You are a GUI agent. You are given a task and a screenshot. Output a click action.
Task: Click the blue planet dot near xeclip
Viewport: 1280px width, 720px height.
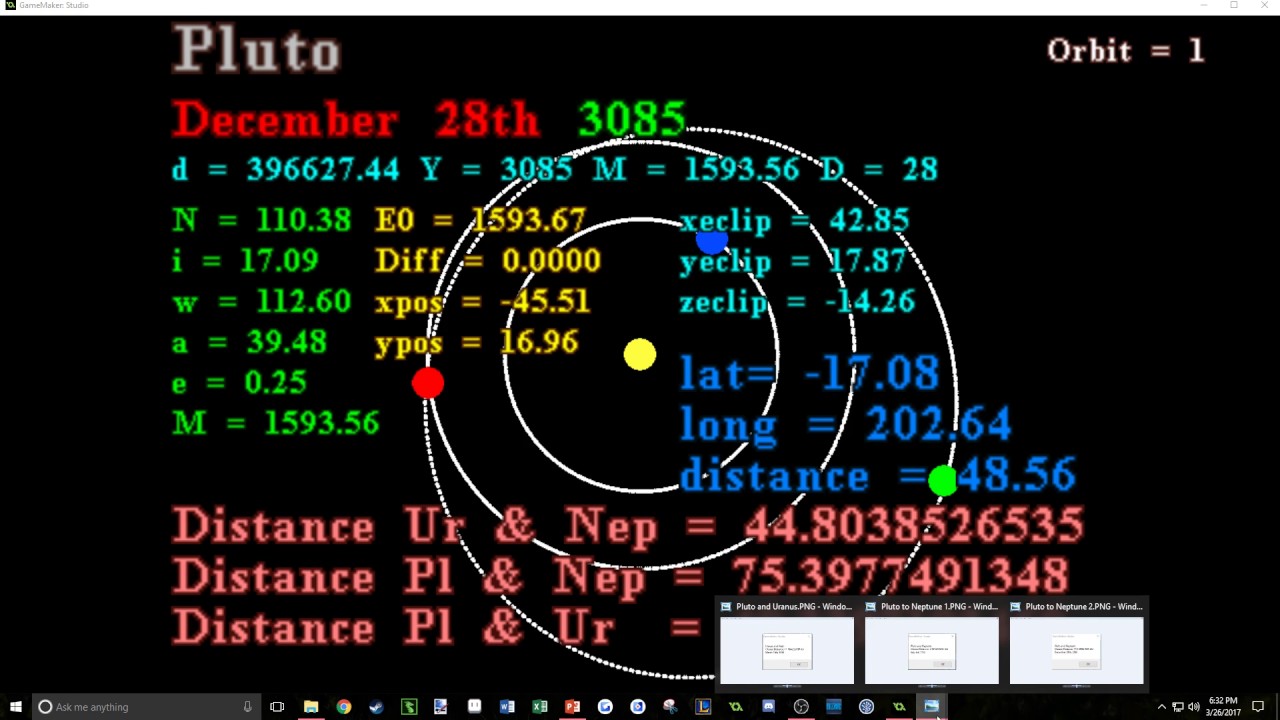coord(712,241)
